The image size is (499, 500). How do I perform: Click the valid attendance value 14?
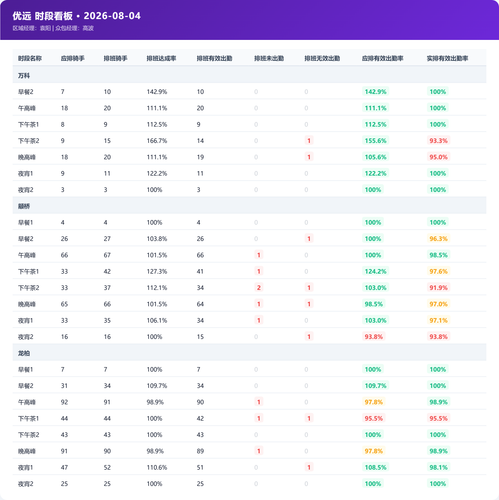point(200,141)
